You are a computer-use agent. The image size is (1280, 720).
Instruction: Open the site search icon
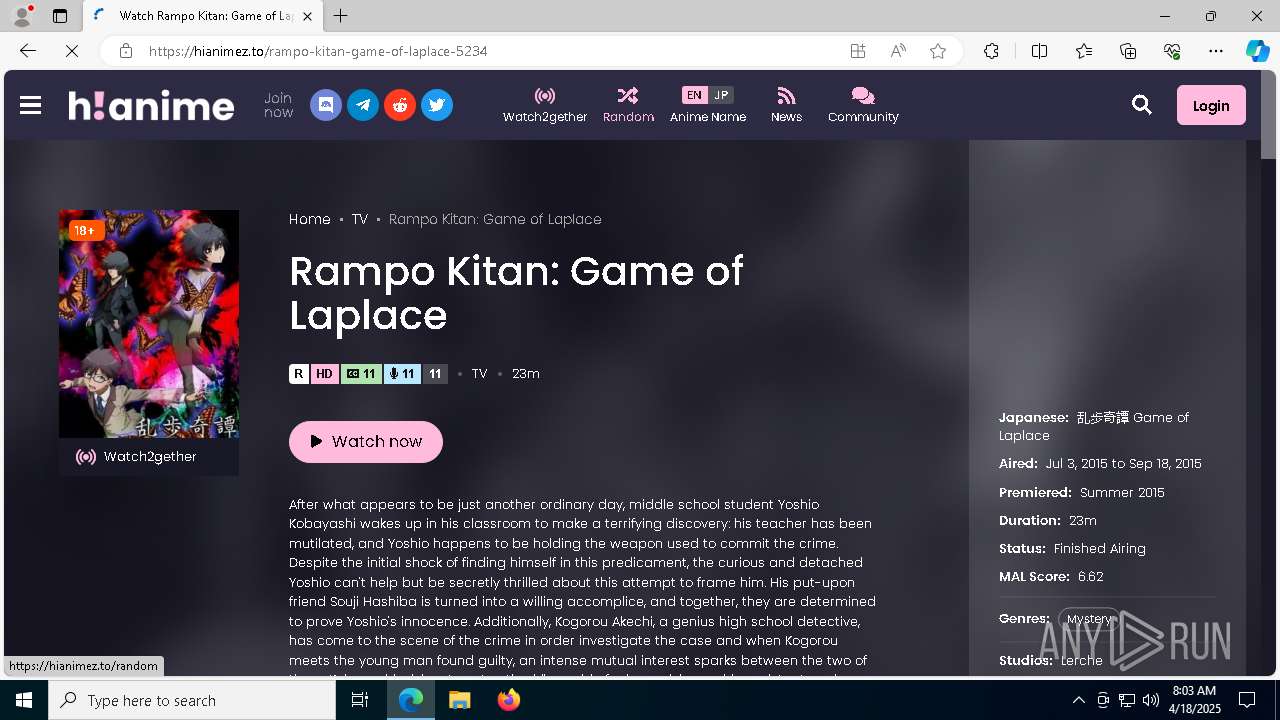[x=1141, y=105]
